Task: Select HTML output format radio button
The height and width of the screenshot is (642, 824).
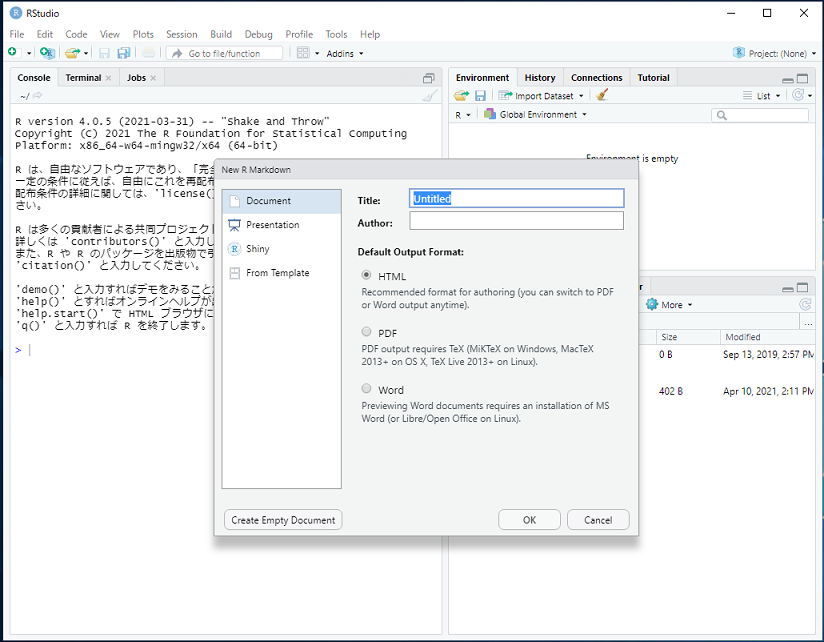Action: [x=367, y=275]
